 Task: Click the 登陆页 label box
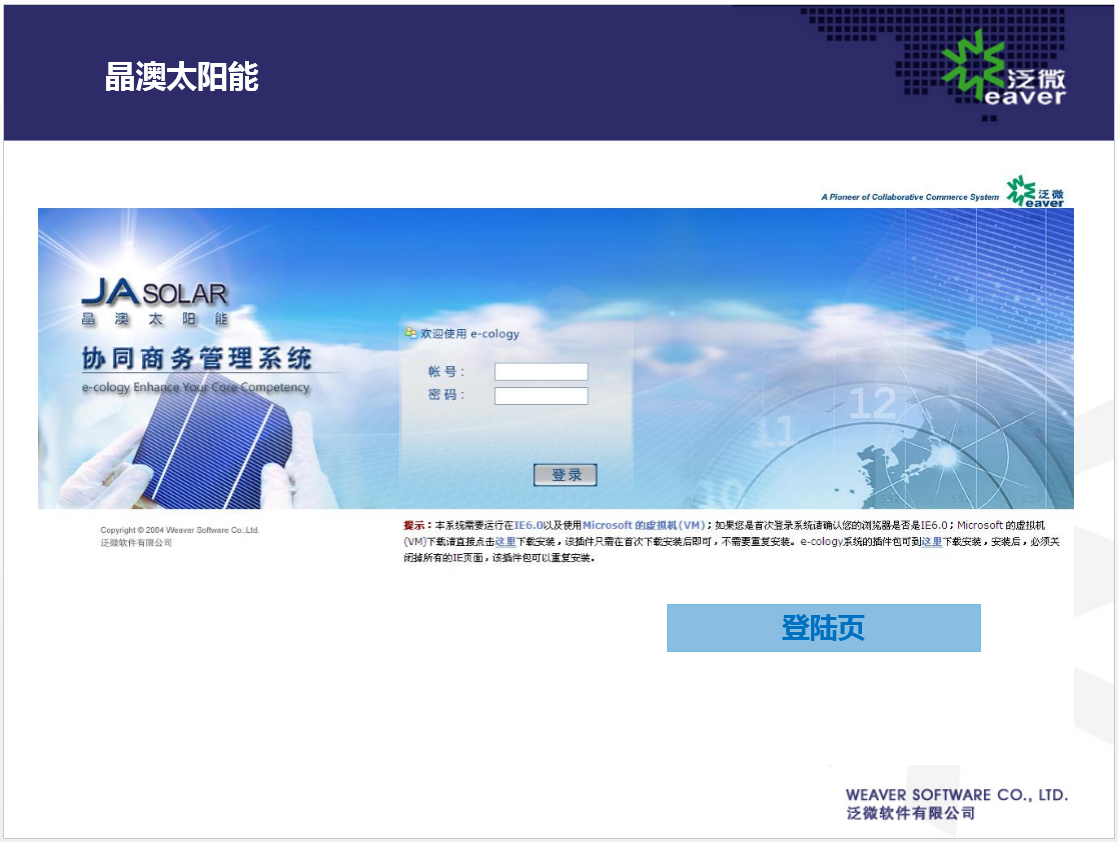824,628
